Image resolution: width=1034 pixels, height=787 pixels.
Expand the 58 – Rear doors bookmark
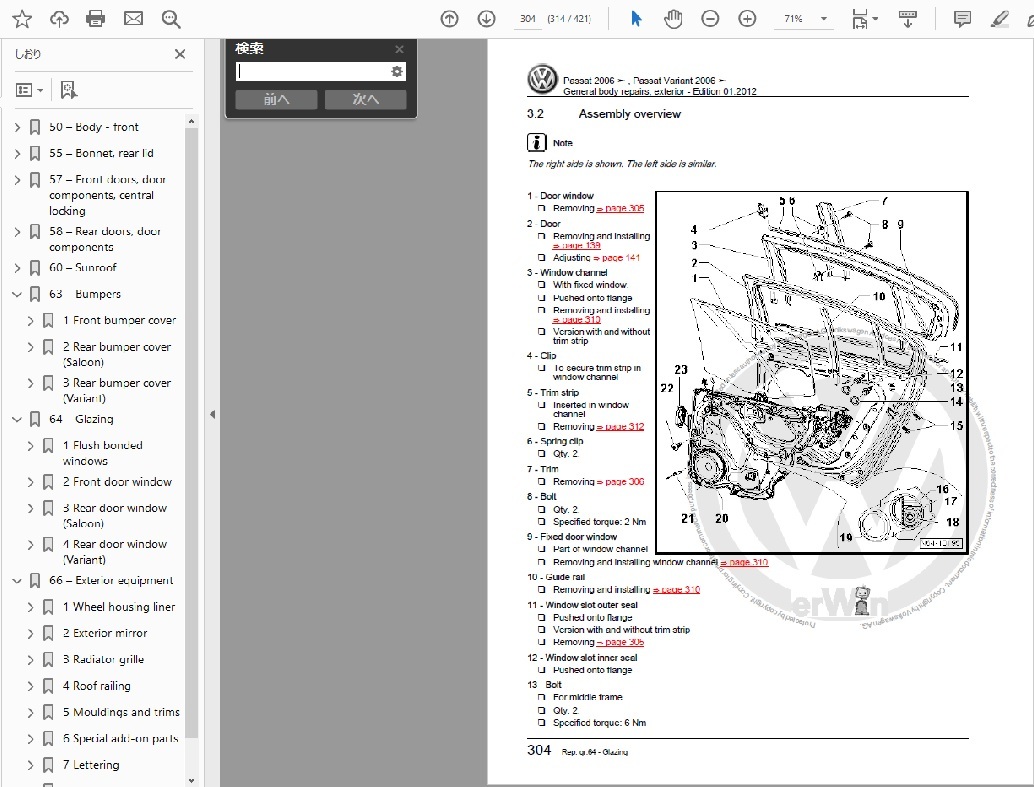18,232
